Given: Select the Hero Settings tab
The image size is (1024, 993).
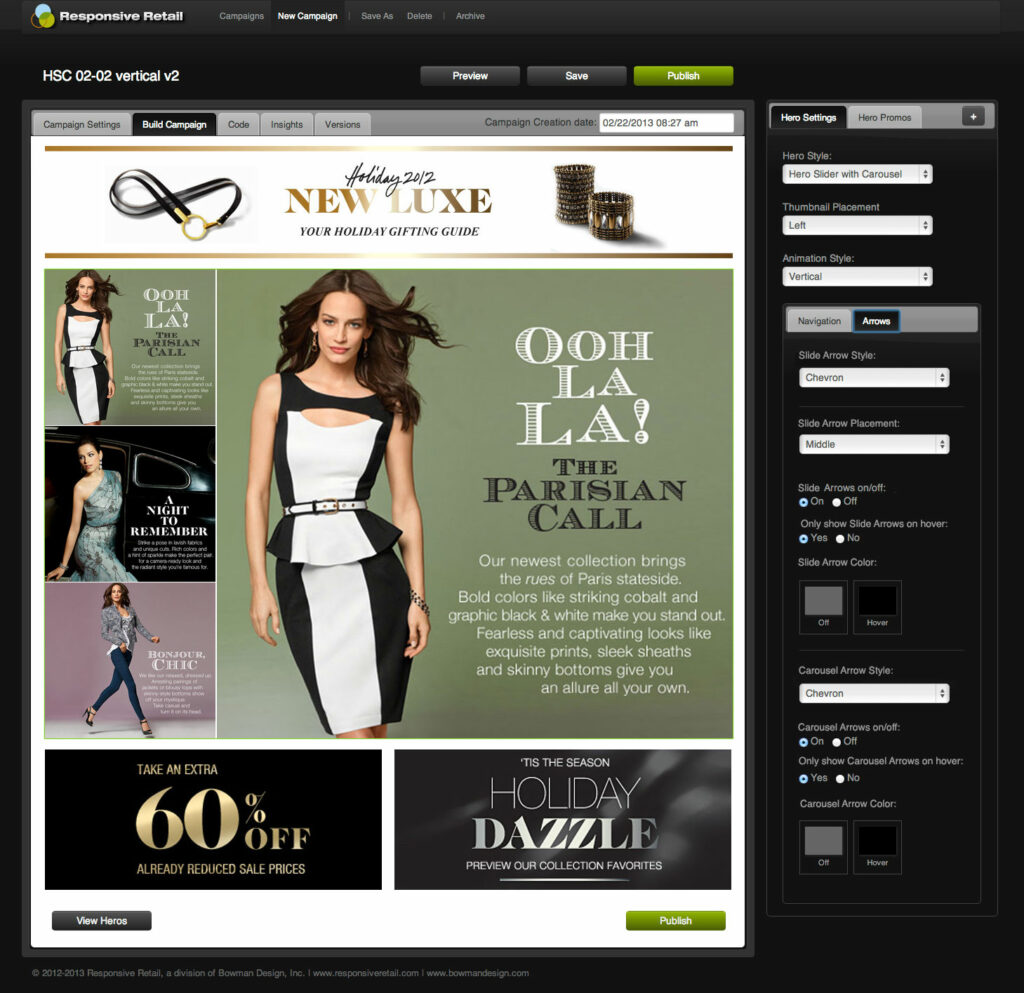Looking at the screenshot, I should (x=808, y=118).
